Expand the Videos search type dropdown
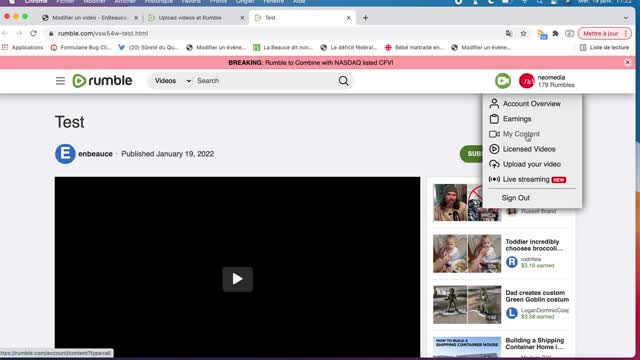Viewport: 640px width, 360px height. pyautogui.click(x=172, y=81)
